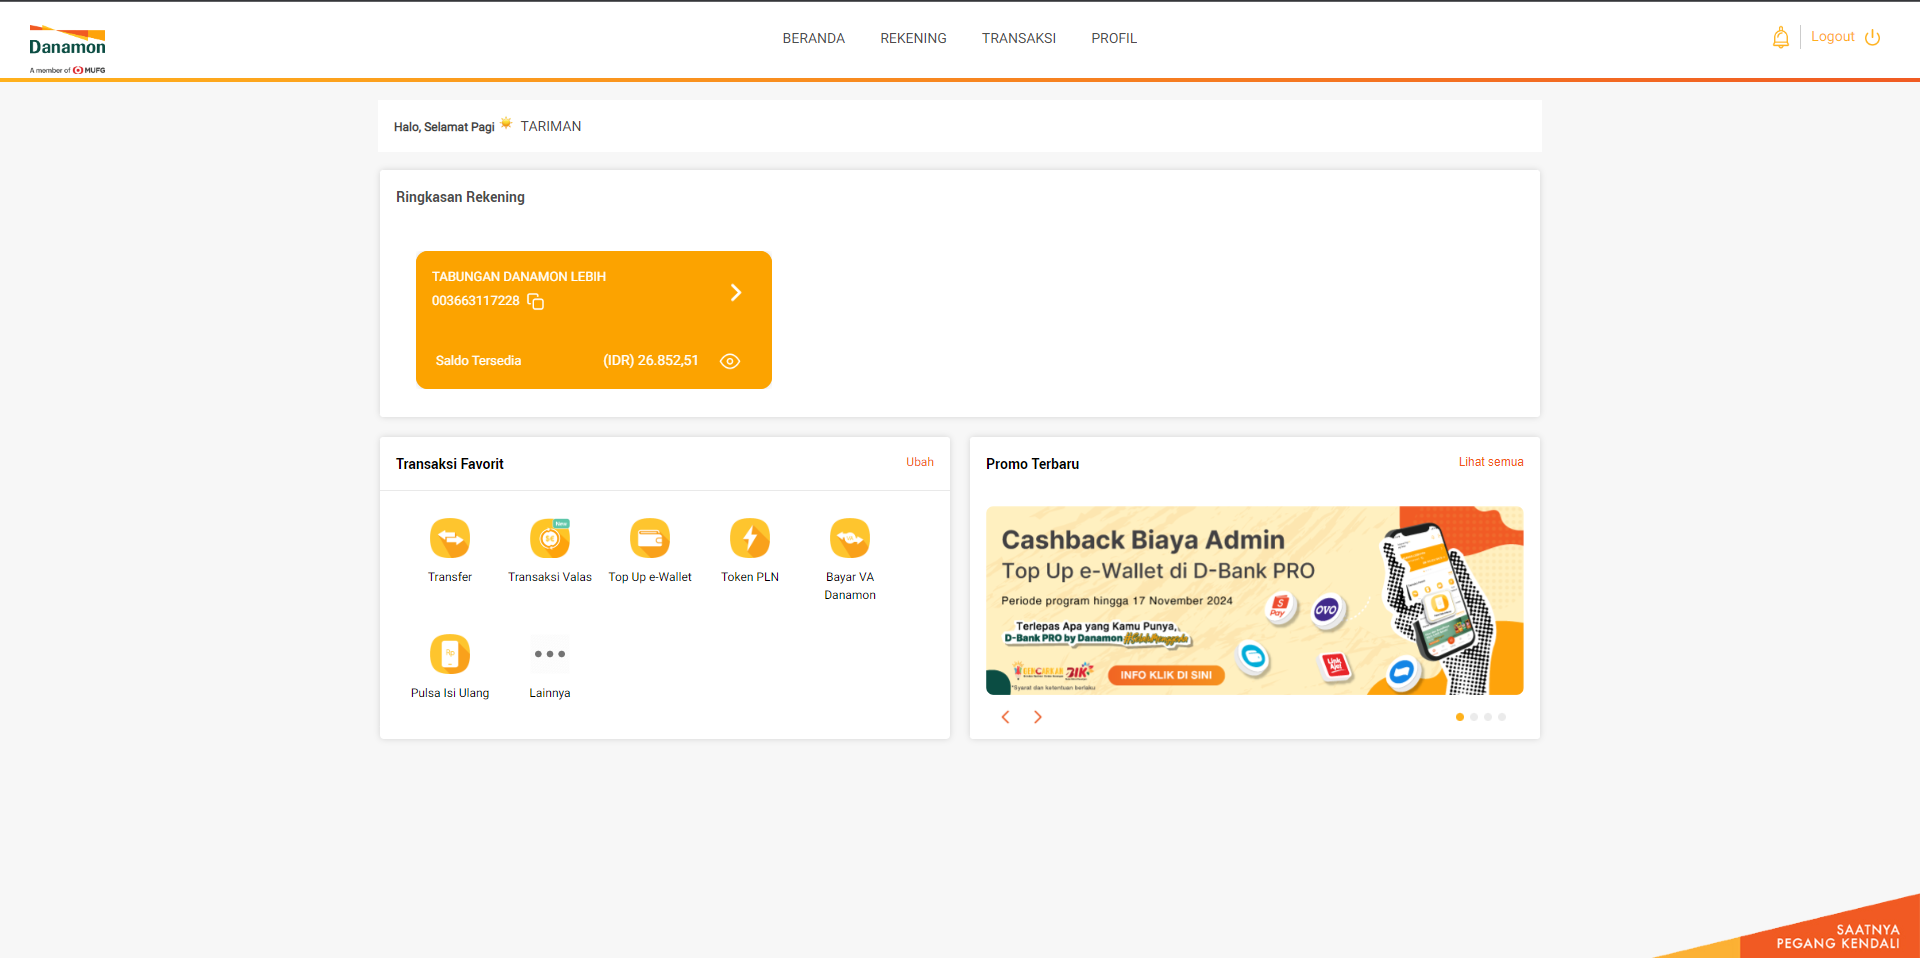This screenshot has height=958, width=1920.
Task: Select the third promo carousel dot
Action: (x=1488, y=717)
